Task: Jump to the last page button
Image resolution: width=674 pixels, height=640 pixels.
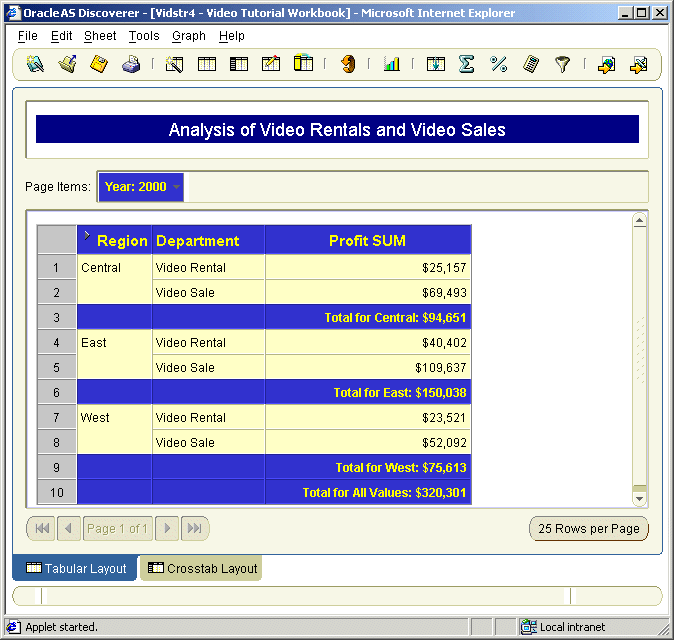Action: pyautogui.click(x=195, y=528)
